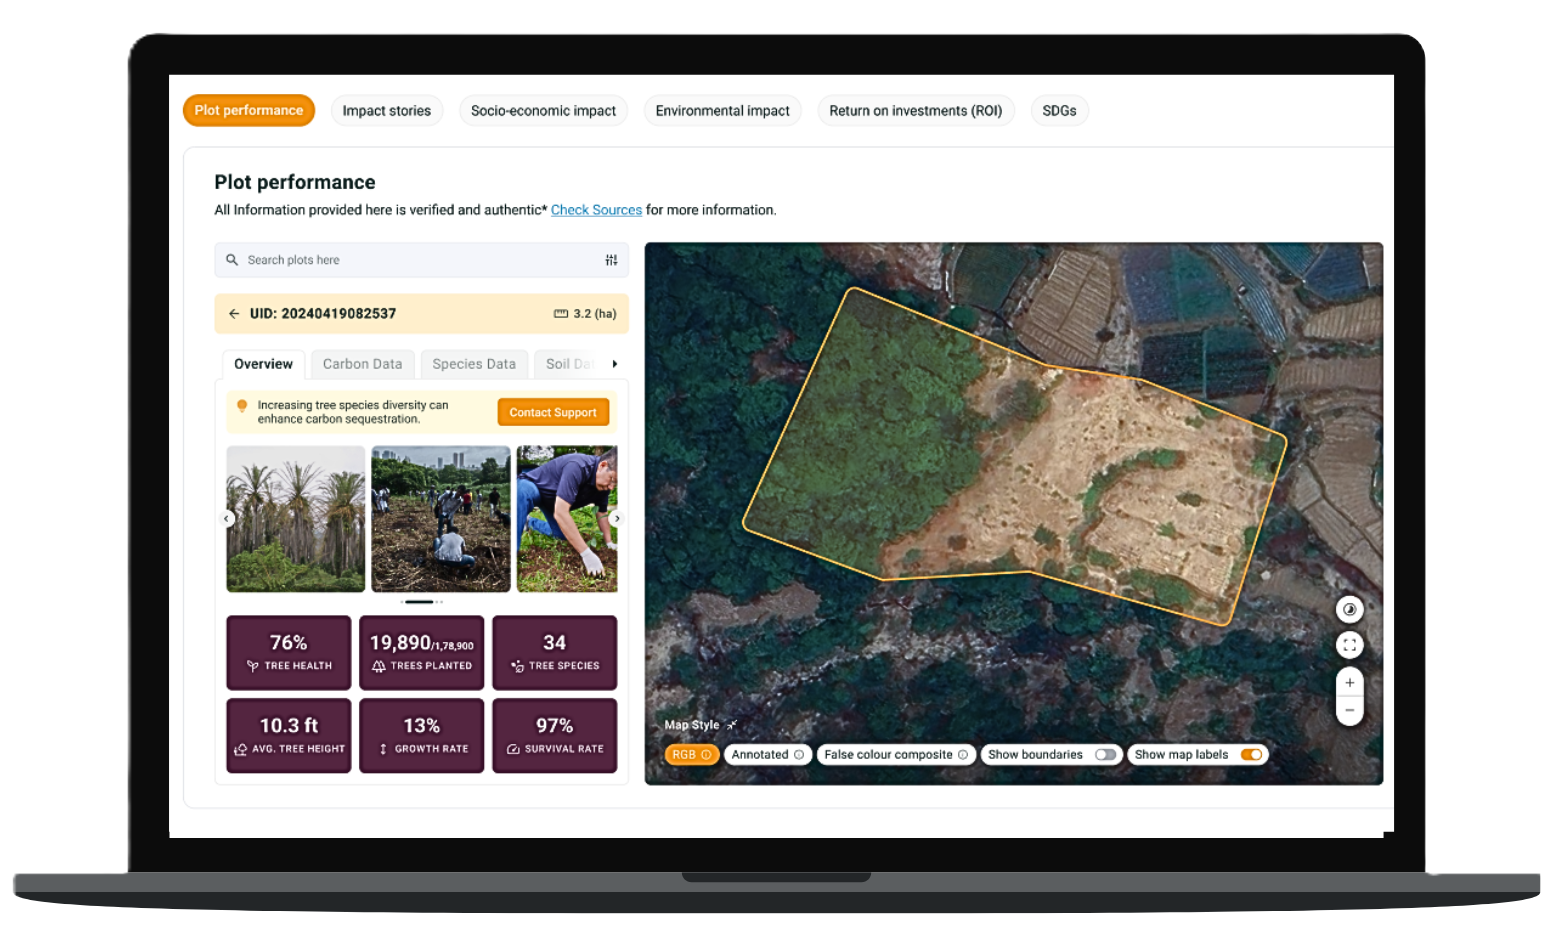Open the plot search filter options
This screenshot has width=1553, height=934.
click(x=611, y=260)
